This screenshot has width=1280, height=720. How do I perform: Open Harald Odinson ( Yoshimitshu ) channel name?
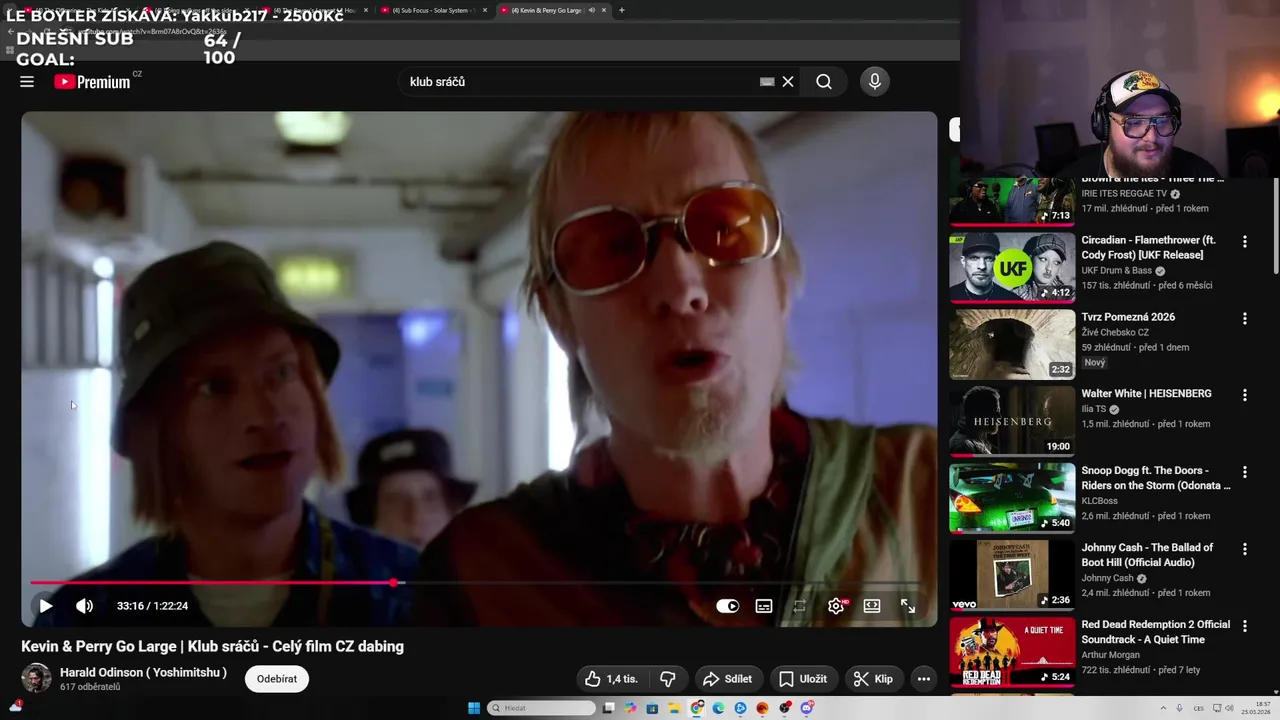coord(143,672)
